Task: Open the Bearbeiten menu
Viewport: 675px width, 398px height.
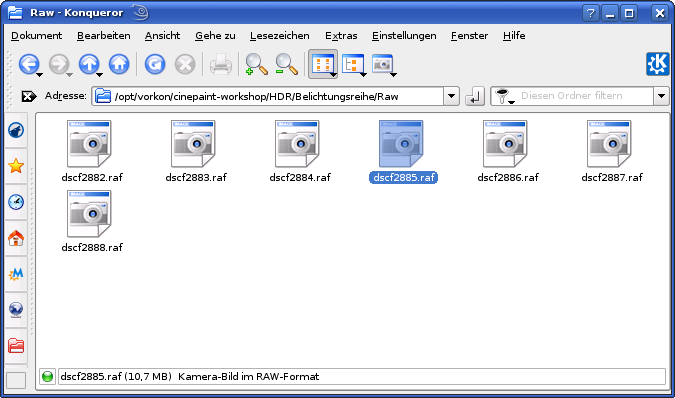Action: click(x=103, y=36)
